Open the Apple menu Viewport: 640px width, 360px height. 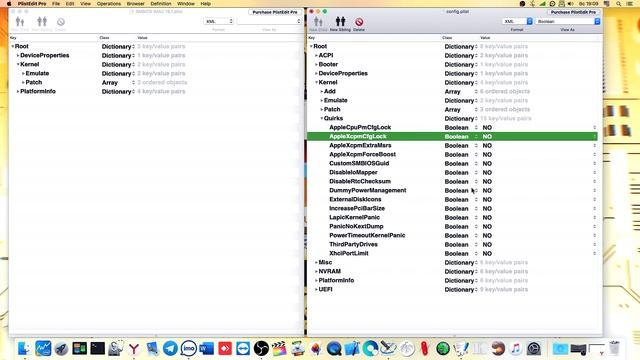point(9,4)
